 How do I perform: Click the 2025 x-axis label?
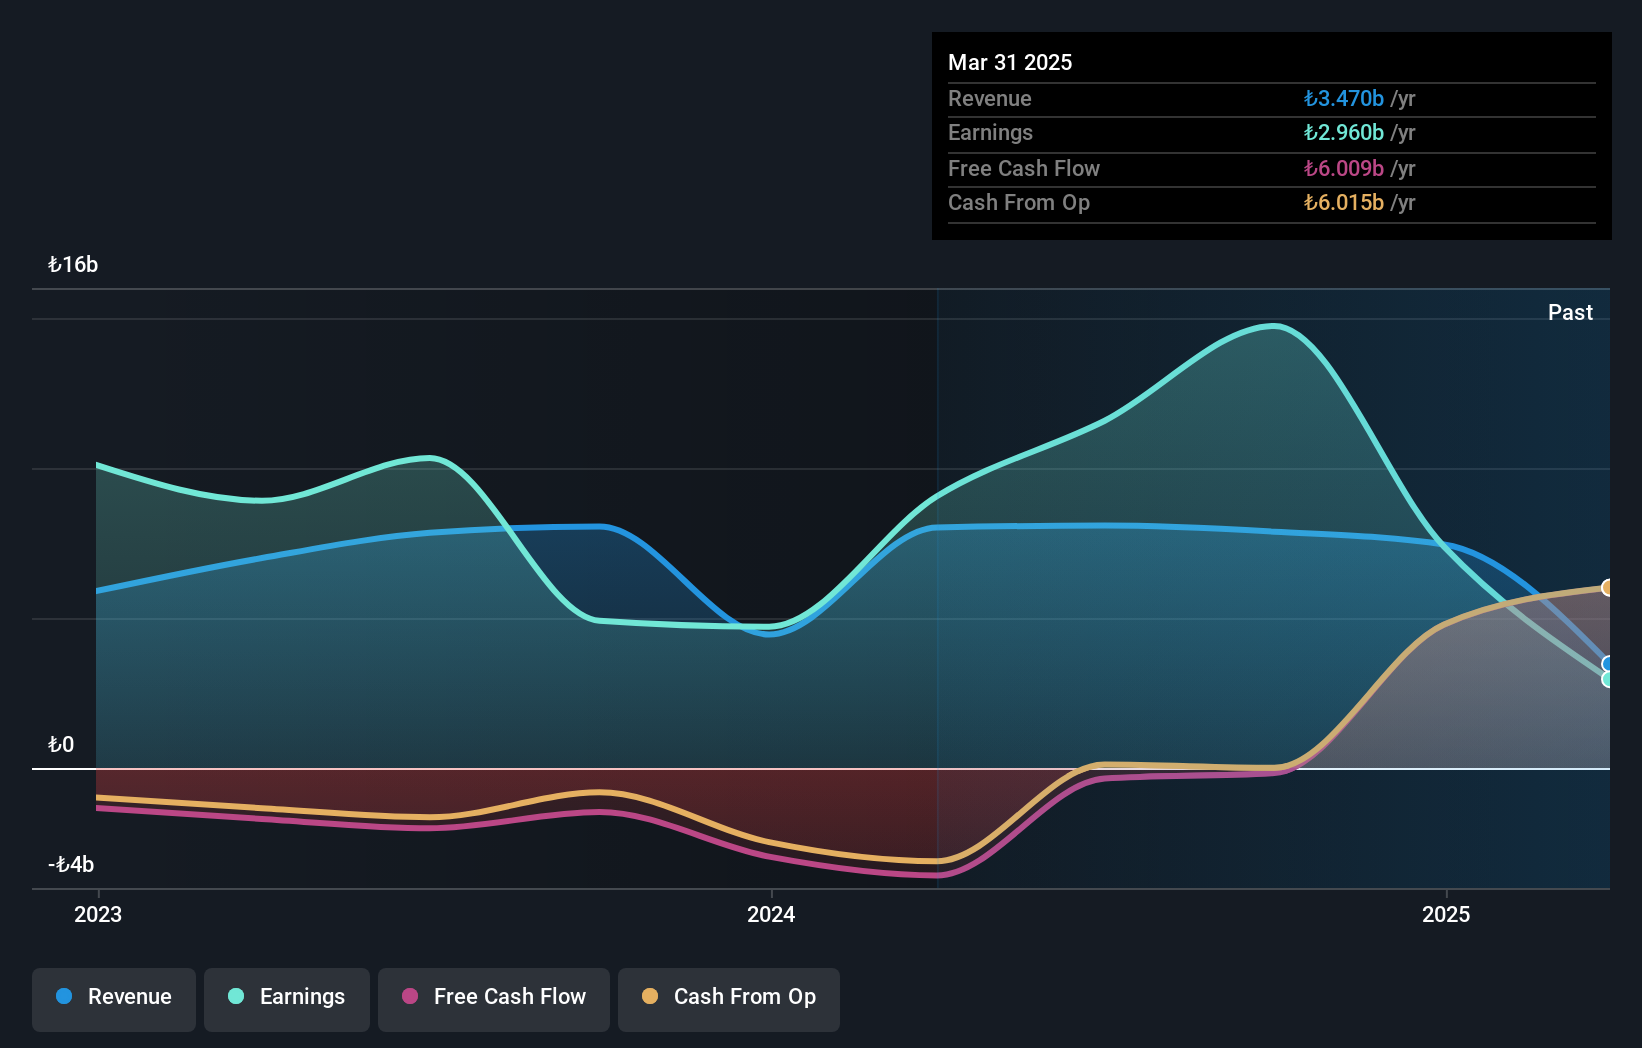point(1446,914)
